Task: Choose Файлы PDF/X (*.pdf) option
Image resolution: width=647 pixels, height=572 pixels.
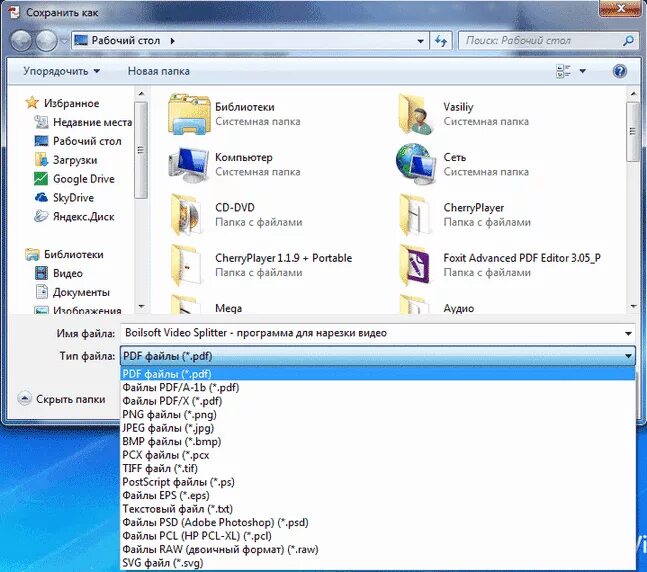Action: tap(378, 401)
